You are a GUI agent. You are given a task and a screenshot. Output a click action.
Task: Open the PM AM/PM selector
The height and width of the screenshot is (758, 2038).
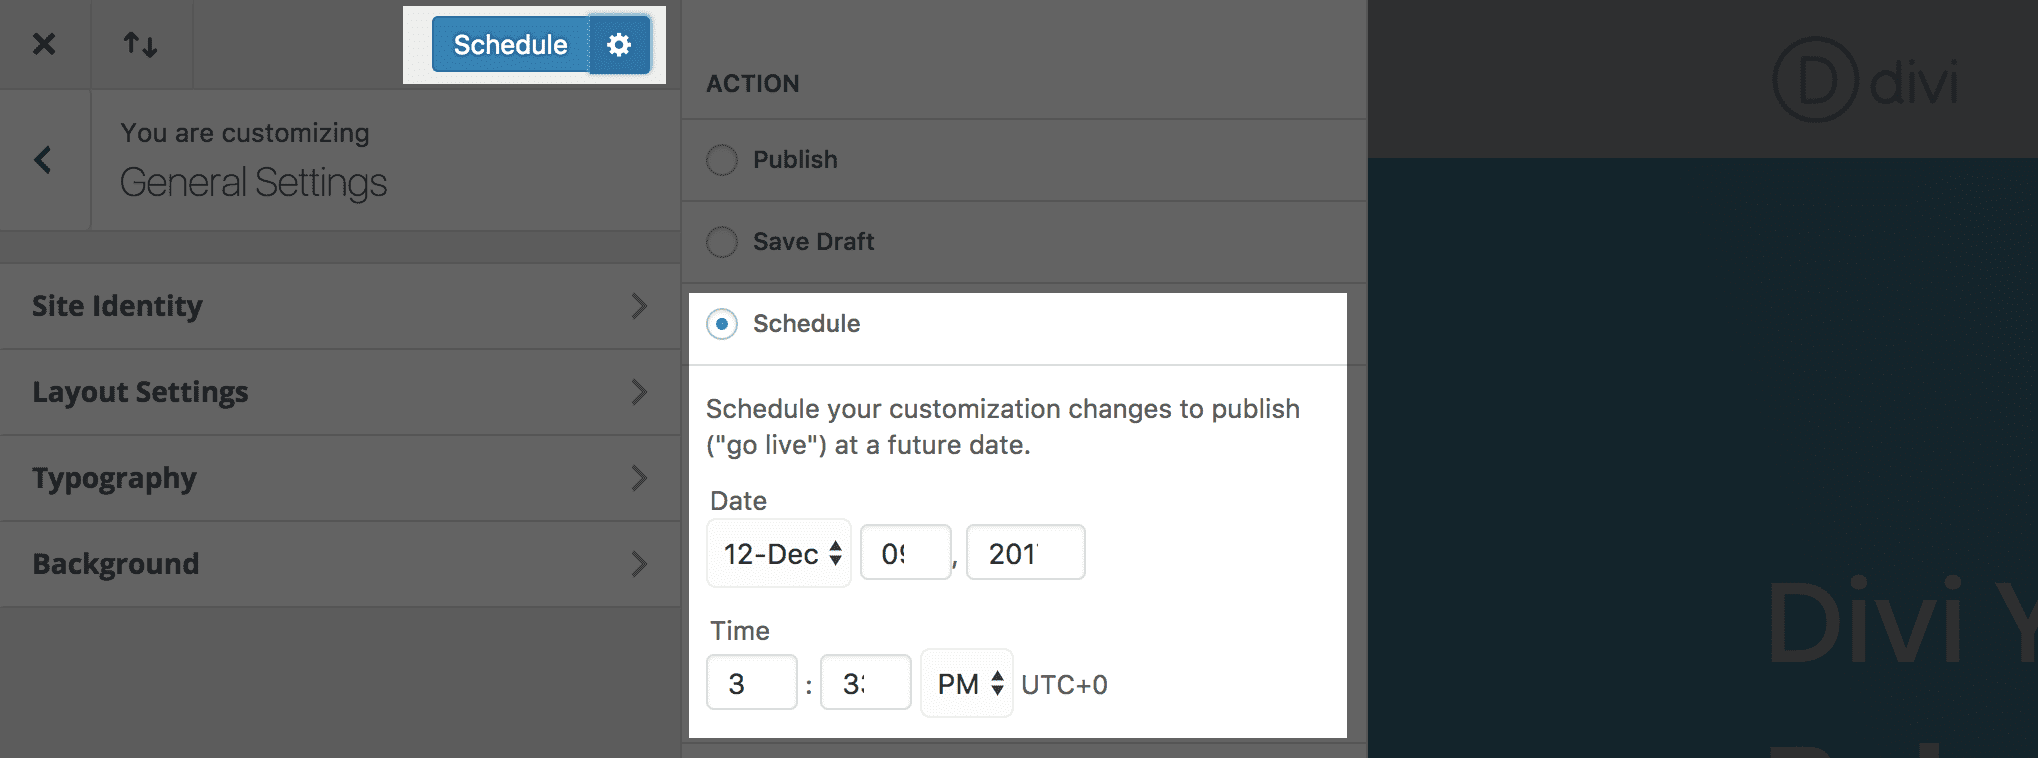(965, 683)
